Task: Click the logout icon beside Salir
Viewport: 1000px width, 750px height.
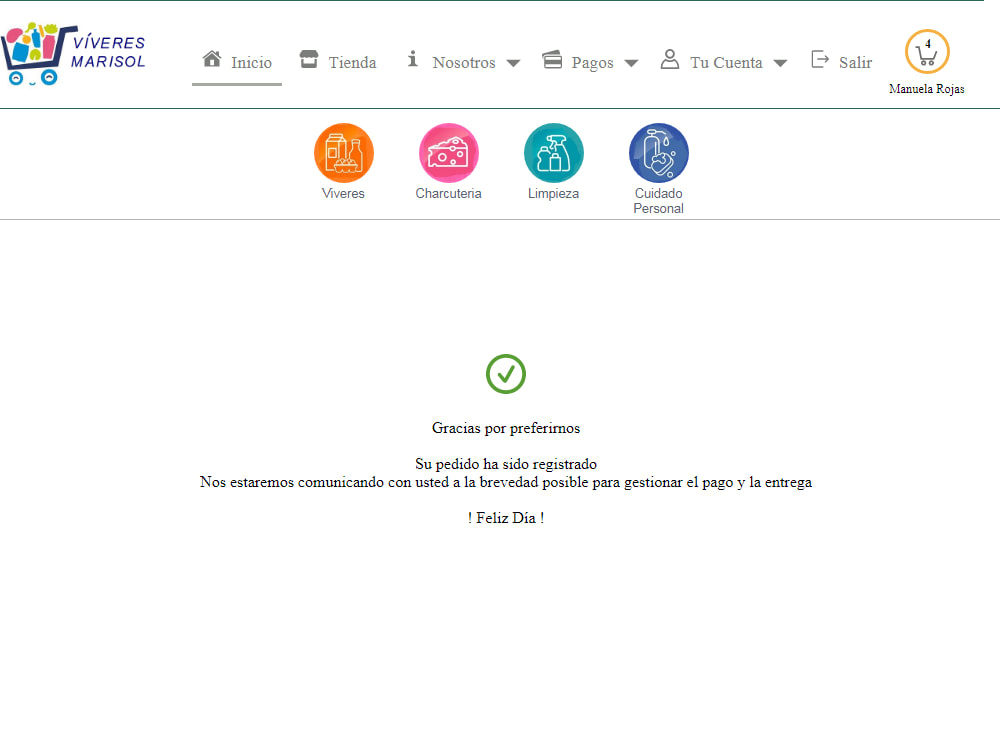Action: [x=820, y=59]
